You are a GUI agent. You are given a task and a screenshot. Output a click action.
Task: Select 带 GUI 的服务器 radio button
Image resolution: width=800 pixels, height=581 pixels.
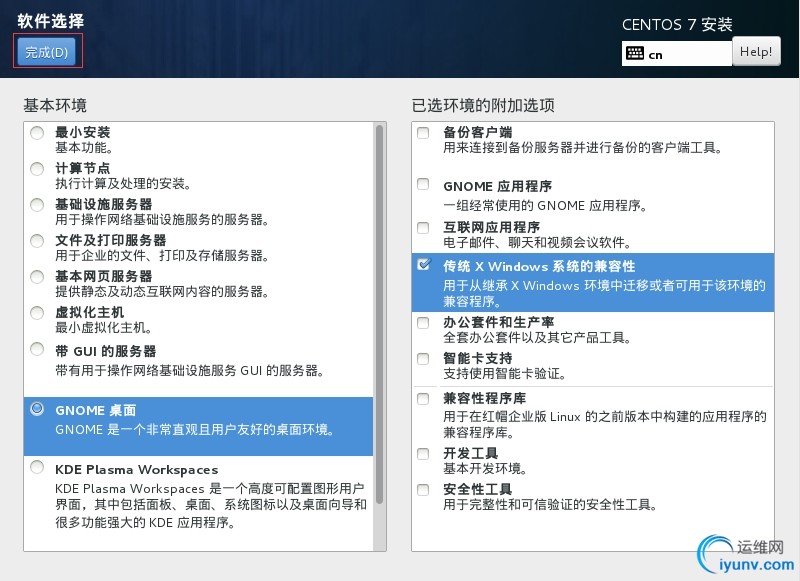coord(37,349)
